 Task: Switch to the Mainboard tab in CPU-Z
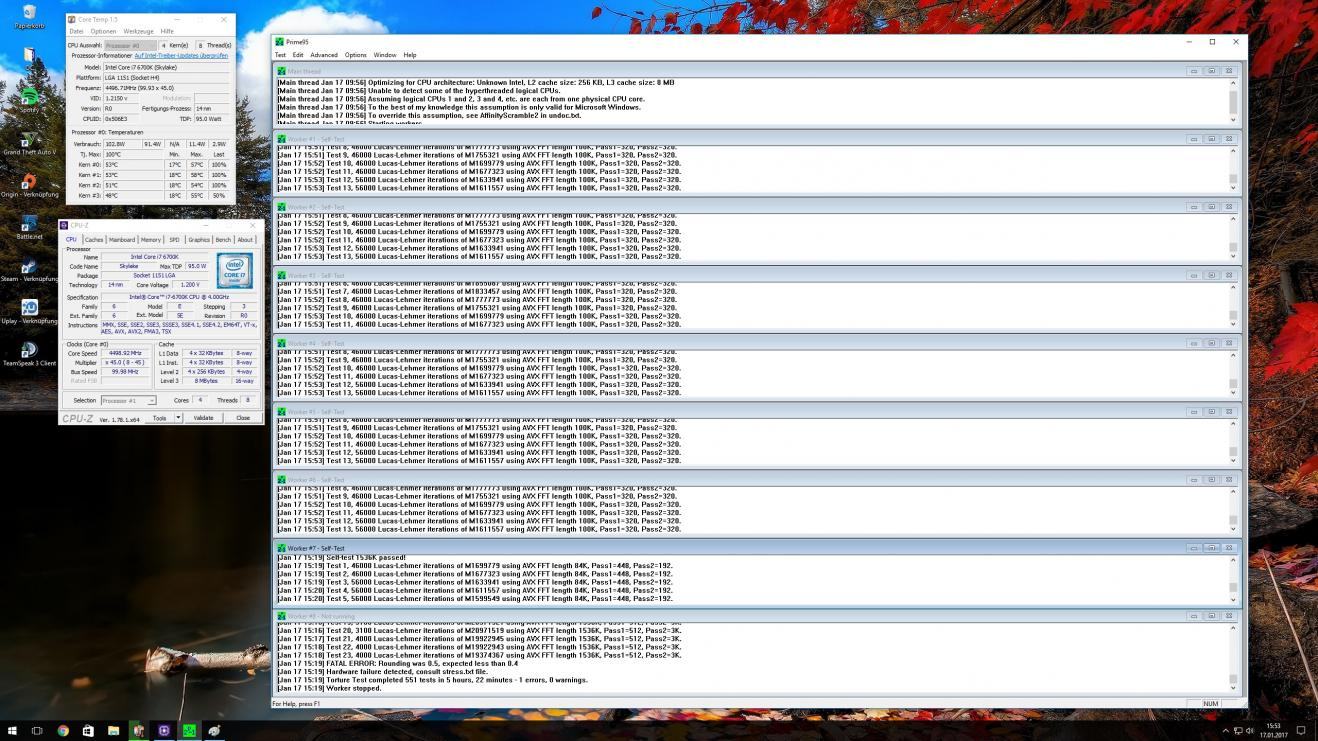click(x=122, y=239)
